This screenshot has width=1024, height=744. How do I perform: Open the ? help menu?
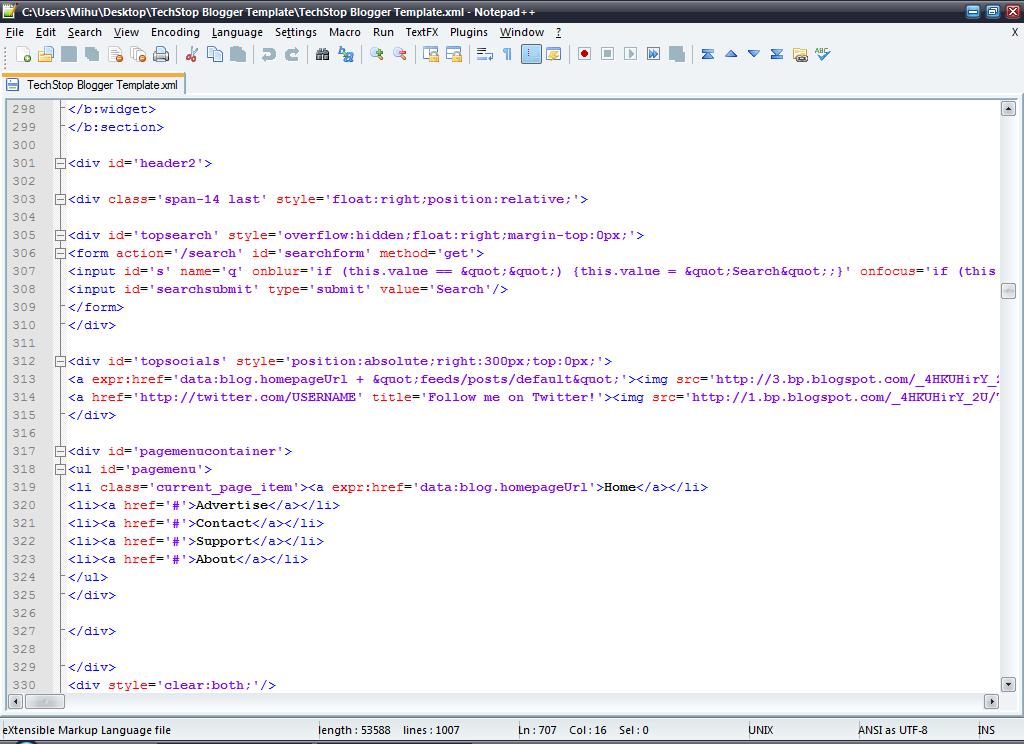pyautogui.click(x=558, y=32)
